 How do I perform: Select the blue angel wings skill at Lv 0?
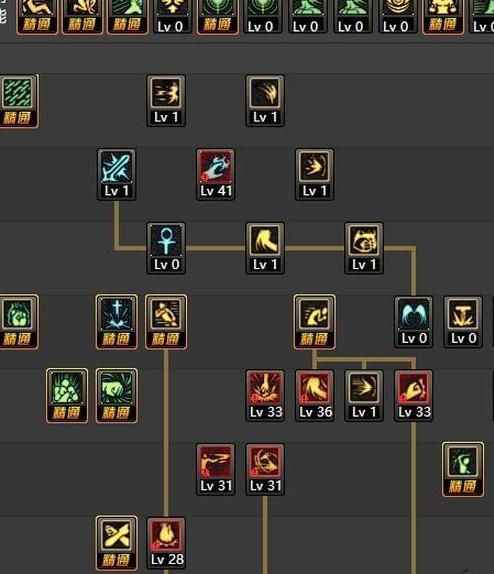pos(413,322)
